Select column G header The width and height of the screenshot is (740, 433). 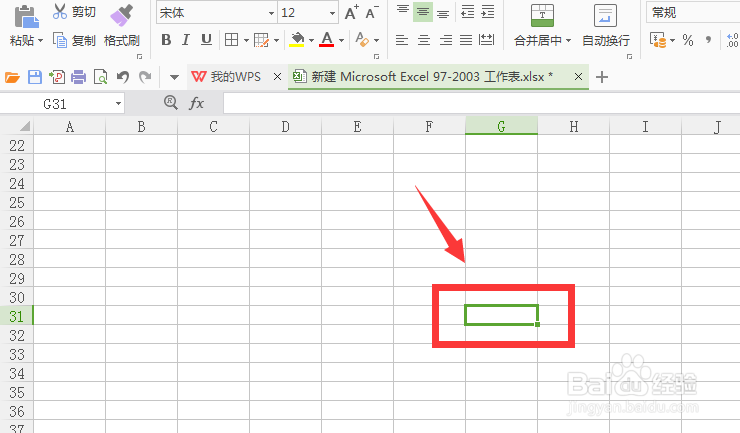click(x=501, y=126)
